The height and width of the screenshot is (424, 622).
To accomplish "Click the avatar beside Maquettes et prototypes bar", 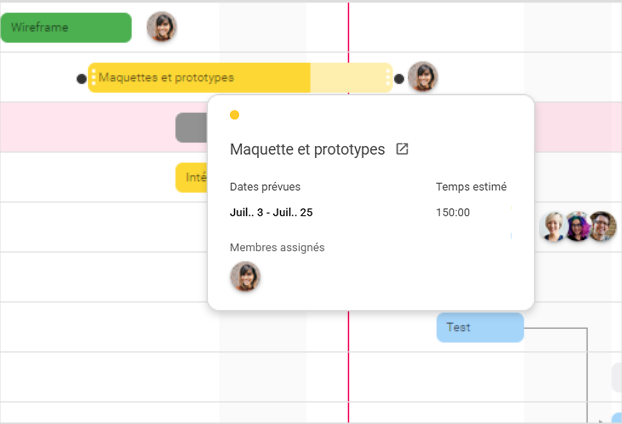I will tap(422, 77).
